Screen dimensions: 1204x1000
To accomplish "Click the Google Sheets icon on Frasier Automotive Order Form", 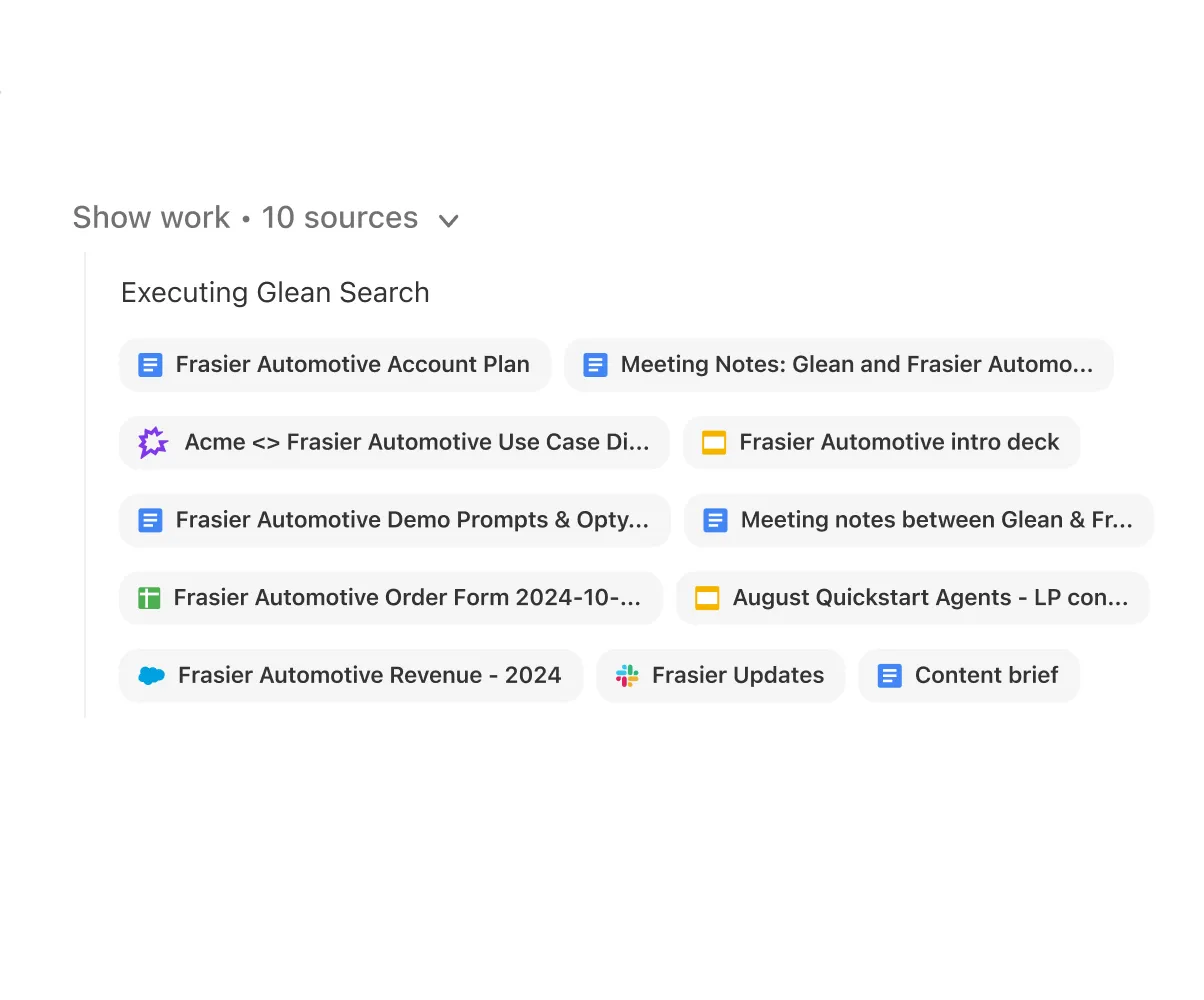I will click(x=150, y=597).
